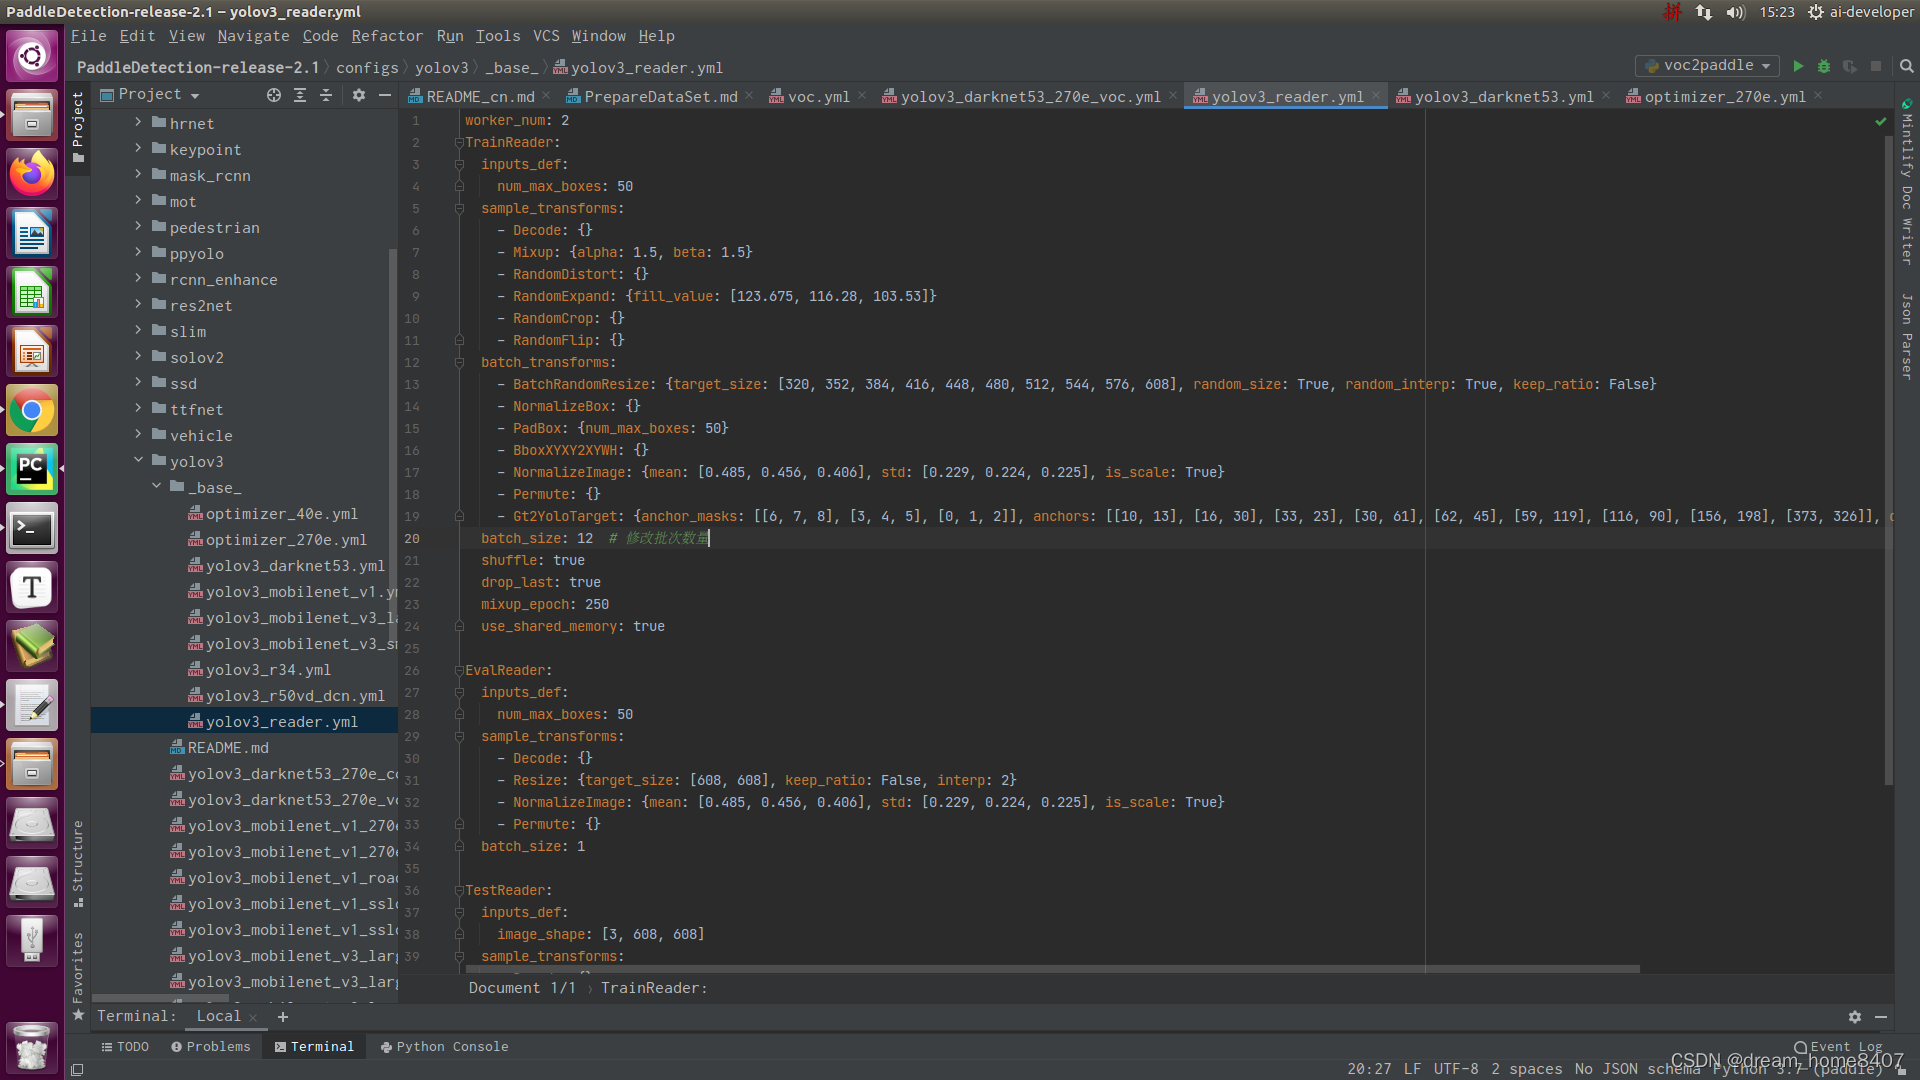Open yolov3_darknet53.yml in the project tree

coord(295,565)
